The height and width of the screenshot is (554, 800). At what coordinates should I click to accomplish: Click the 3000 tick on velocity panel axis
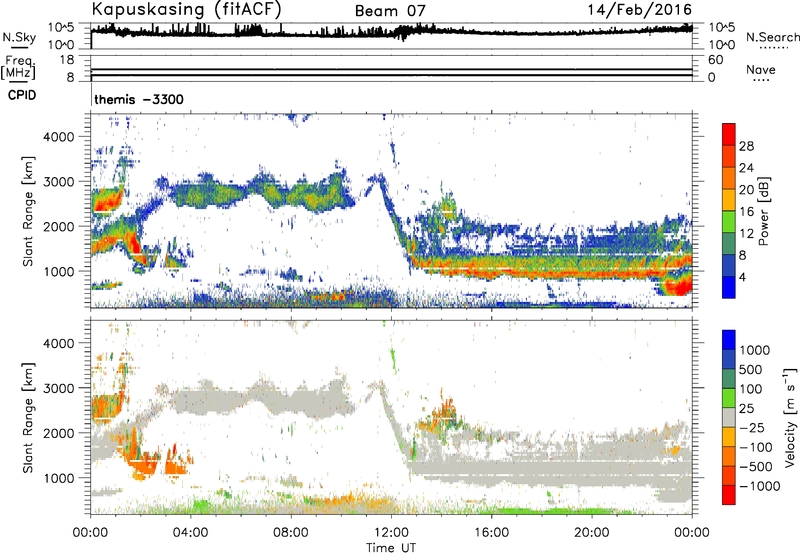(58, 388)
